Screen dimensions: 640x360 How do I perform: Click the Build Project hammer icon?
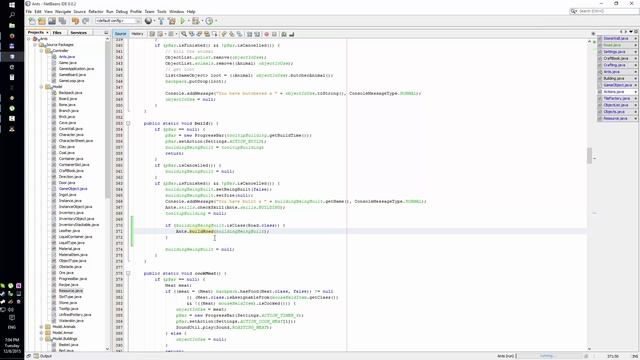(x=161, y=21)
